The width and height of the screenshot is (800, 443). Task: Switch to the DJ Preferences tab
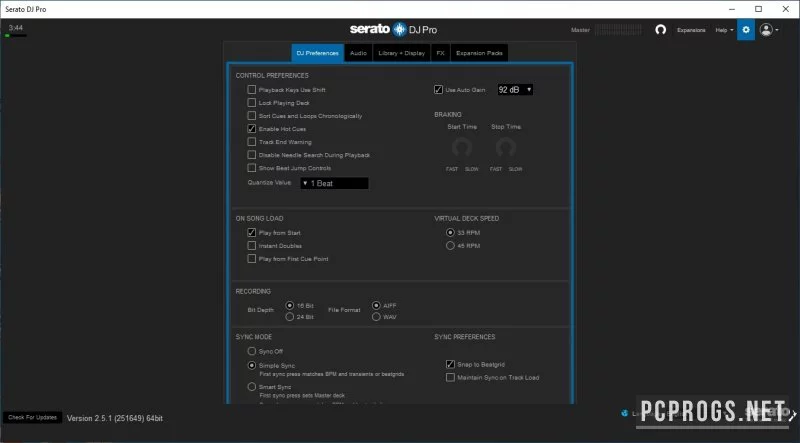point(317,53)
